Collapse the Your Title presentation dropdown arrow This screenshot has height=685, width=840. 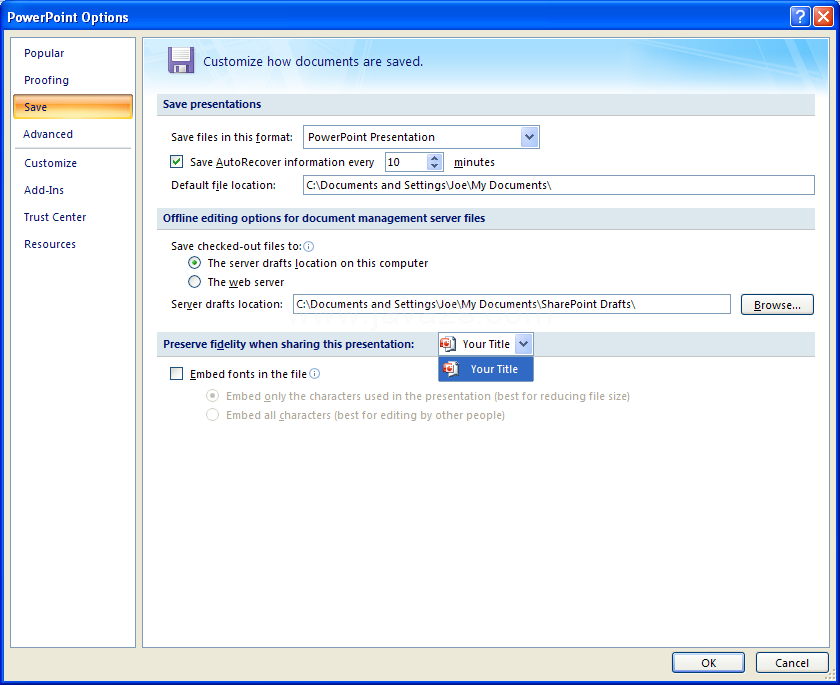pos(523,344)
